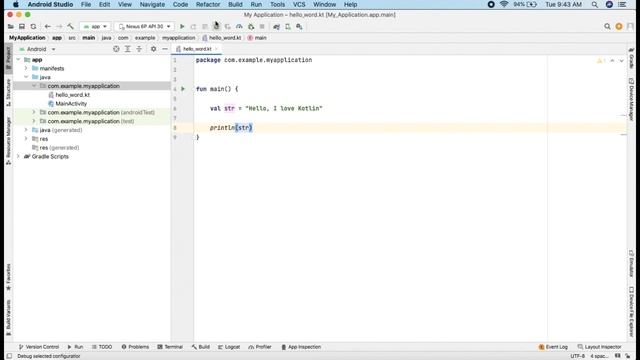640x360 pixels.
Task: Click the myapplication breadcrumb
Action: (179, 38)
